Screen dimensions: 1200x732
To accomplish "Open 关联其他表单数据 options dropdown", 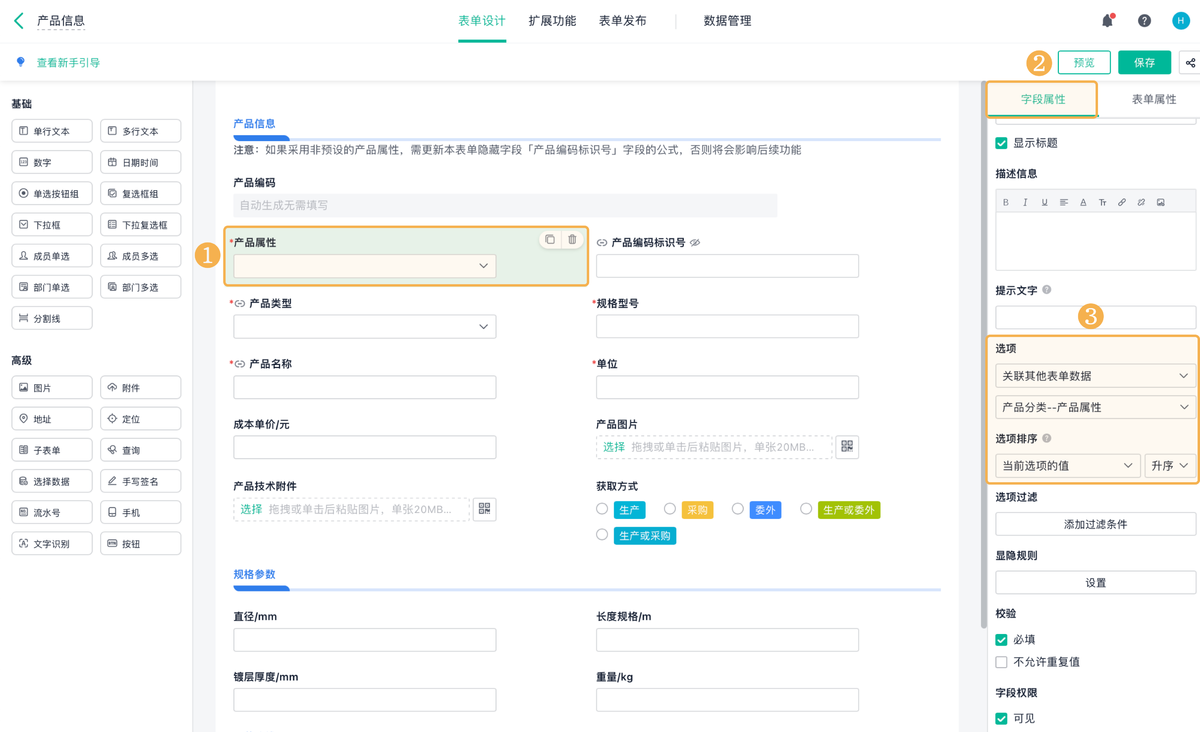I will pyautogui.click(x=1096, y=376).
